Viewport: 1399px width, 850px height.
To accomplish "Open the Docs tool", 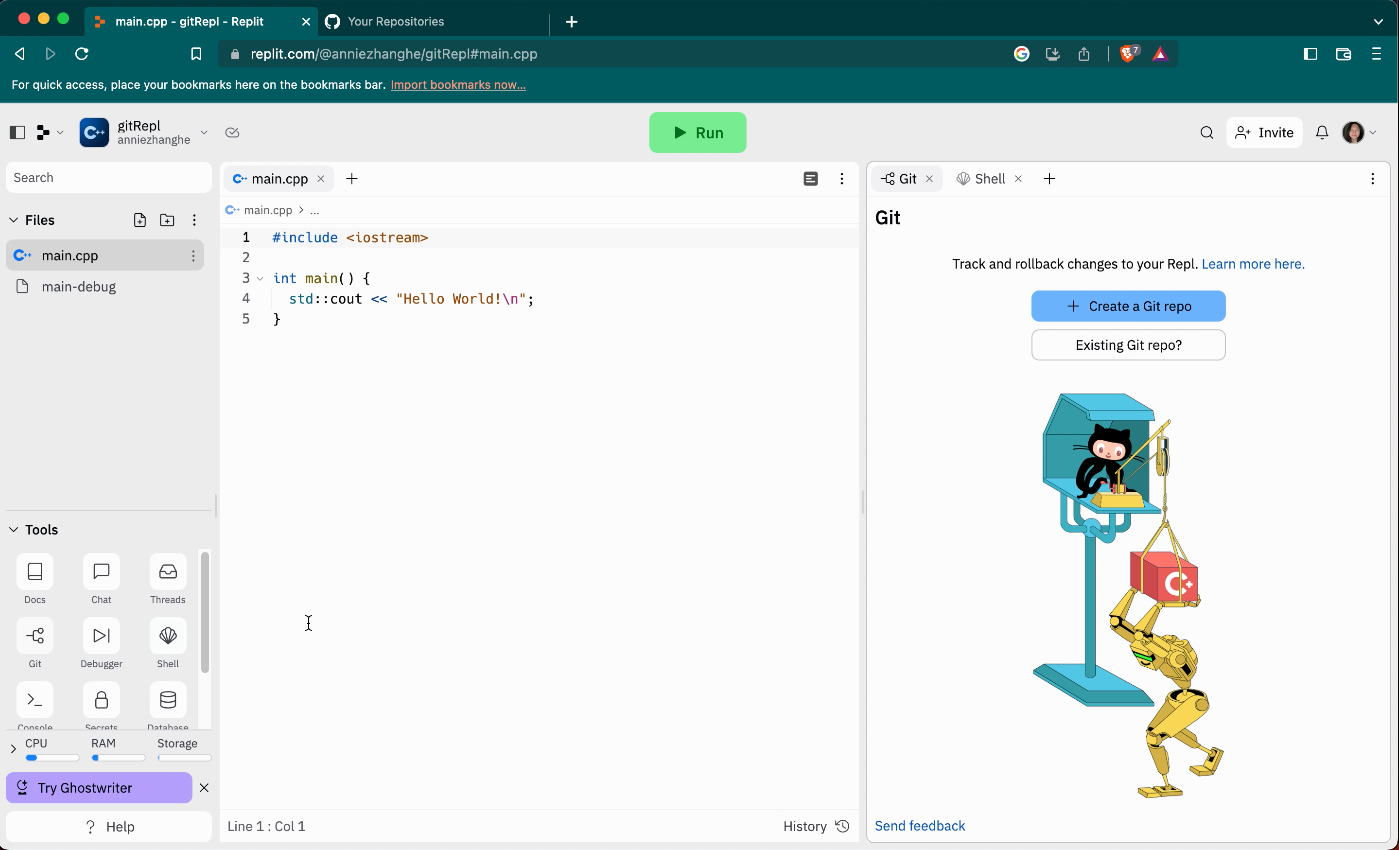I will tap(34, 578).
